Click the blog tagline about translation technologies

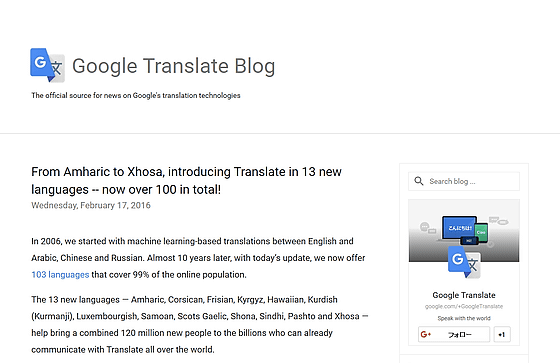pyautogui.click(x=136, y=95)
